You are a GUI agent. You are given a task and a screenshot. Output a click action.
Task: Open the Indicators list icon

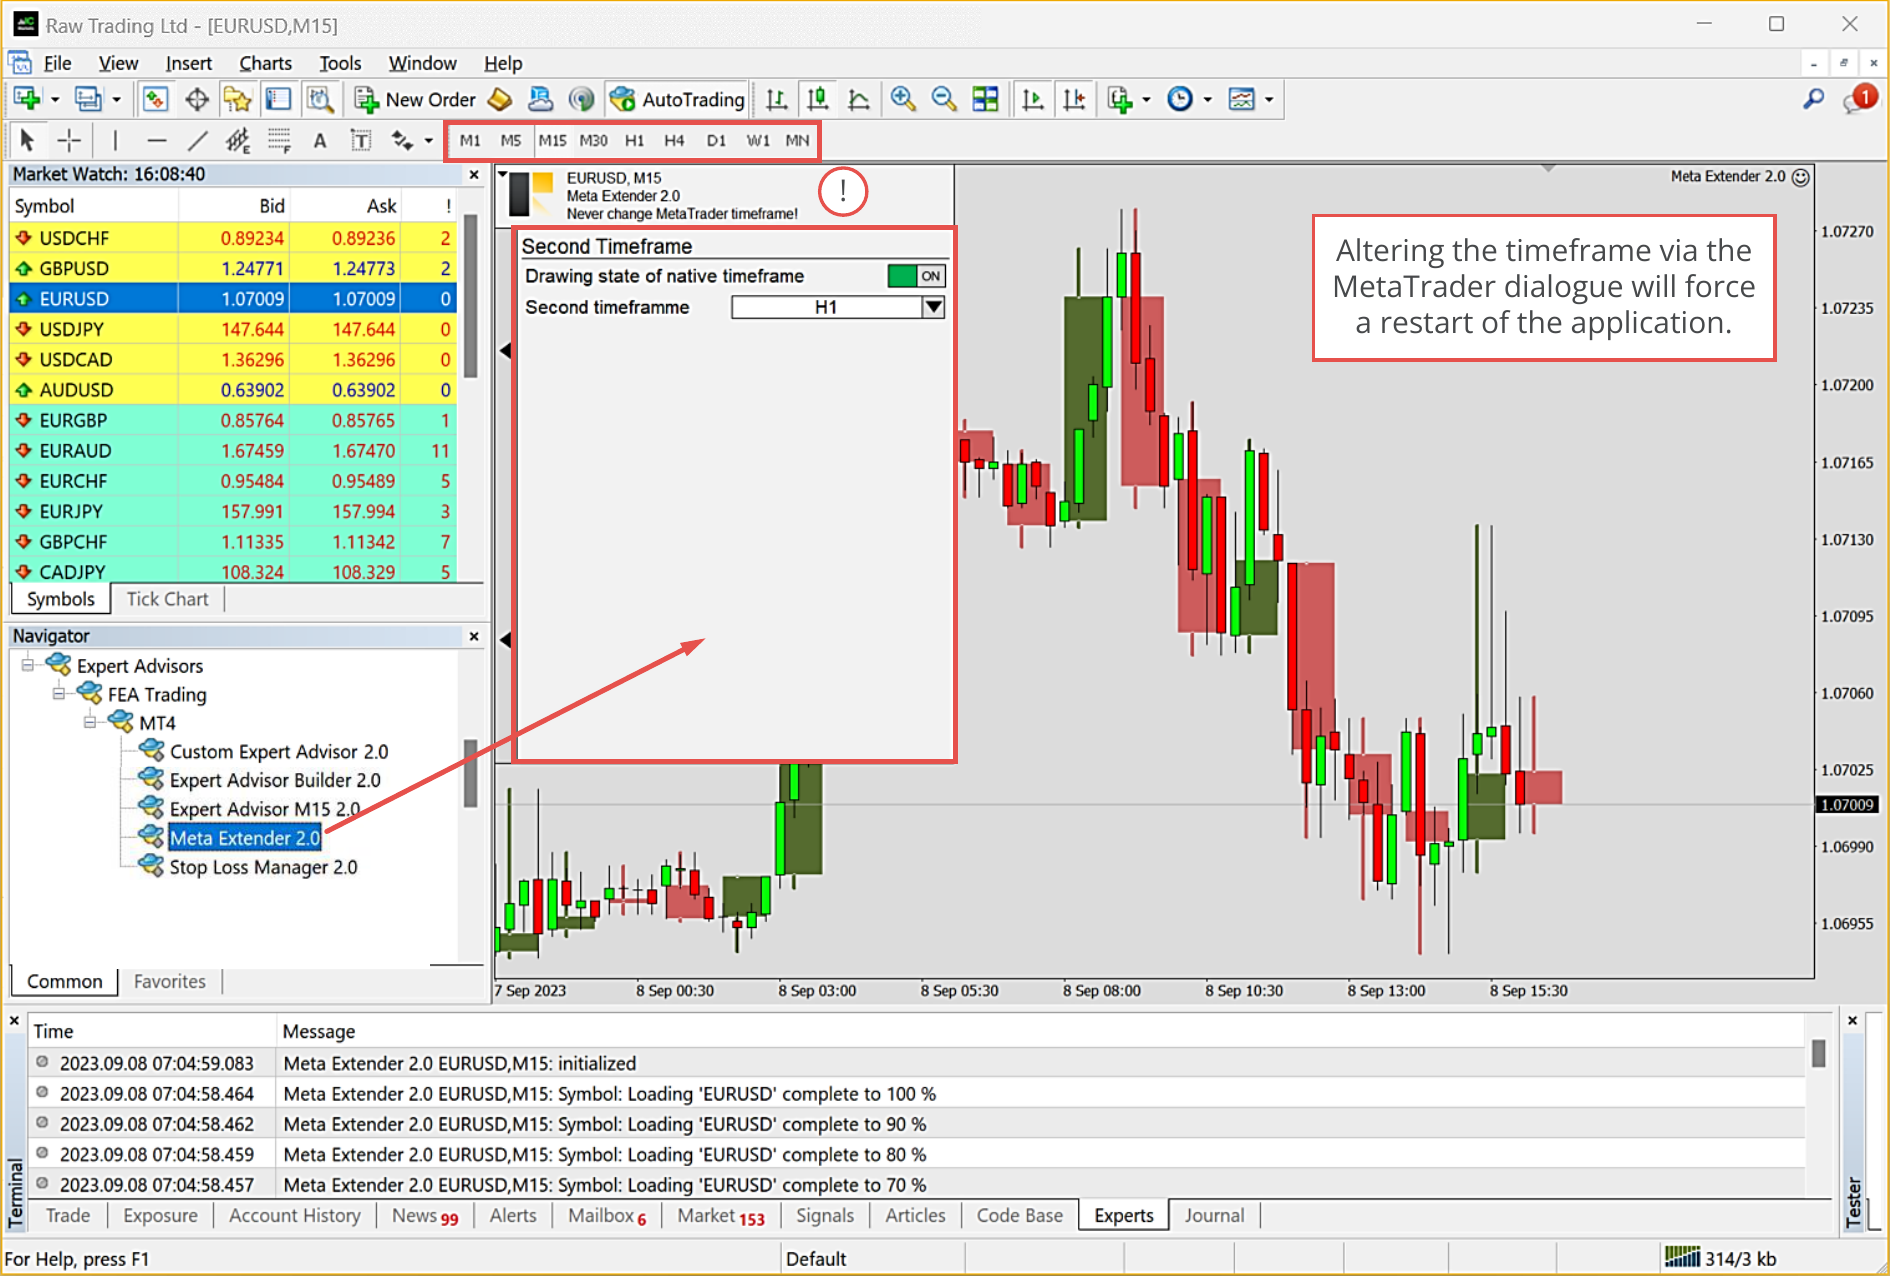coord(1120,99)
